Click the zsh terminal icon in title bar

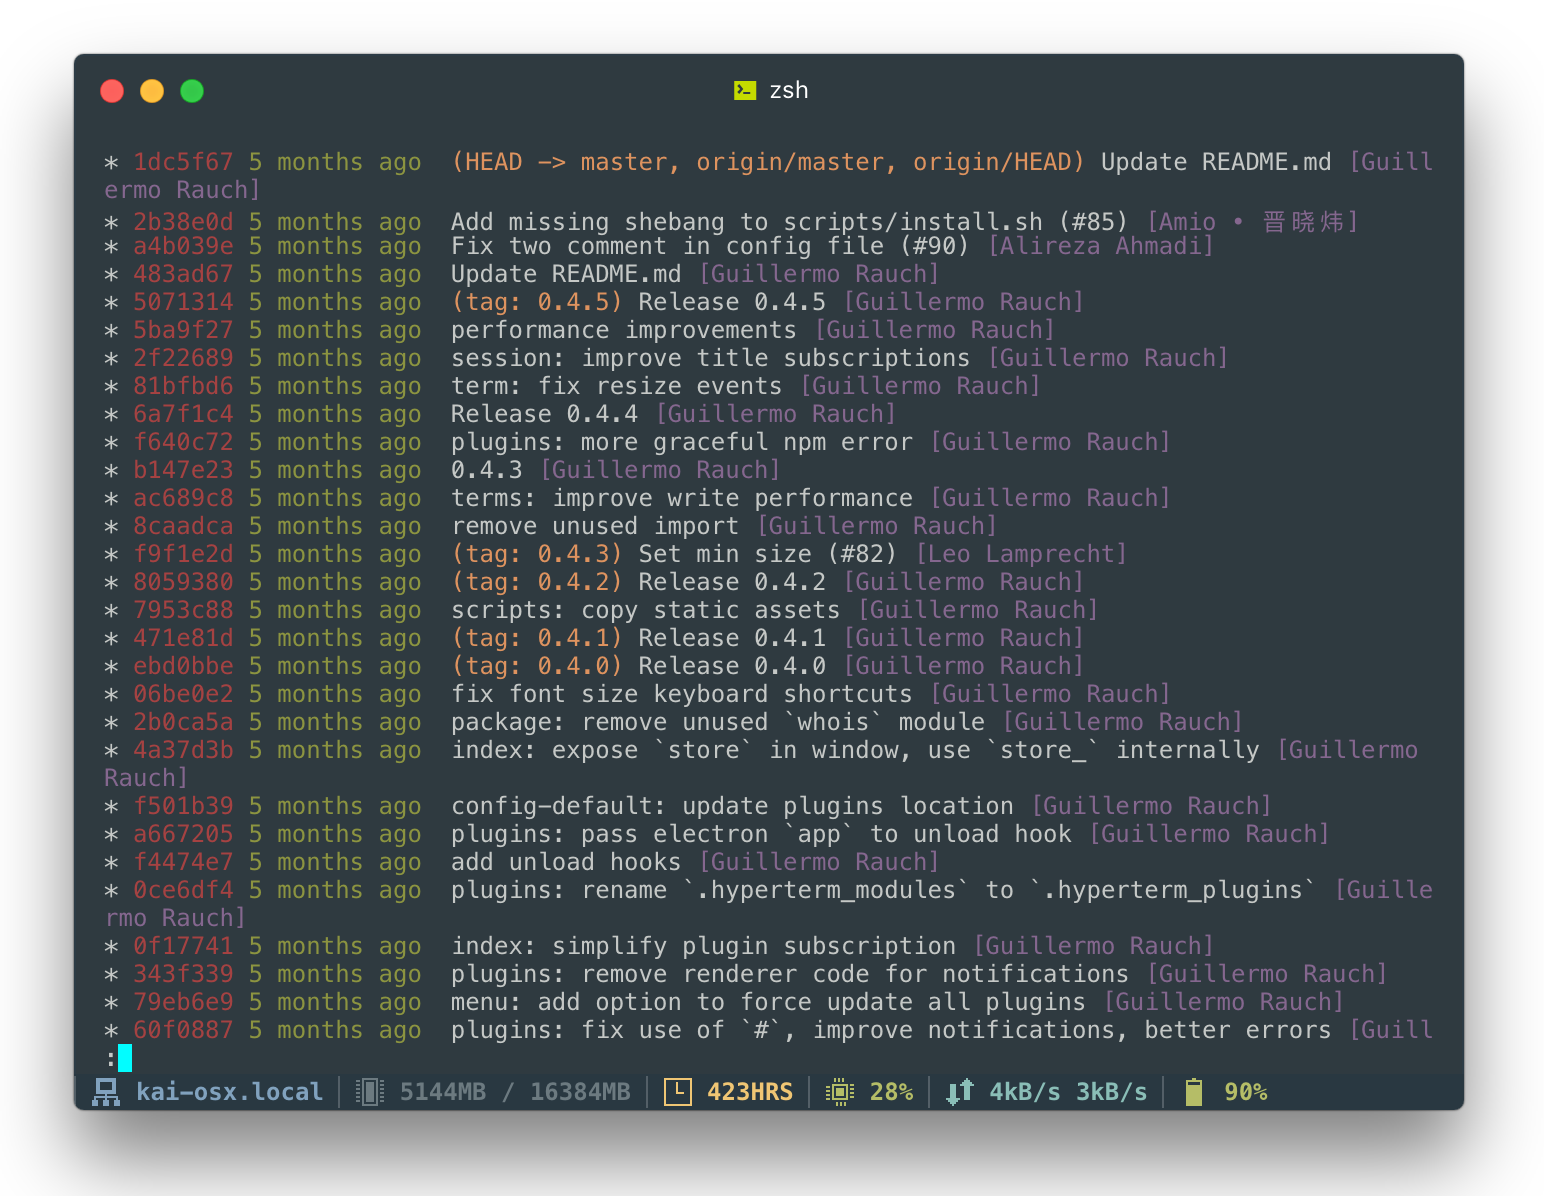745,91
